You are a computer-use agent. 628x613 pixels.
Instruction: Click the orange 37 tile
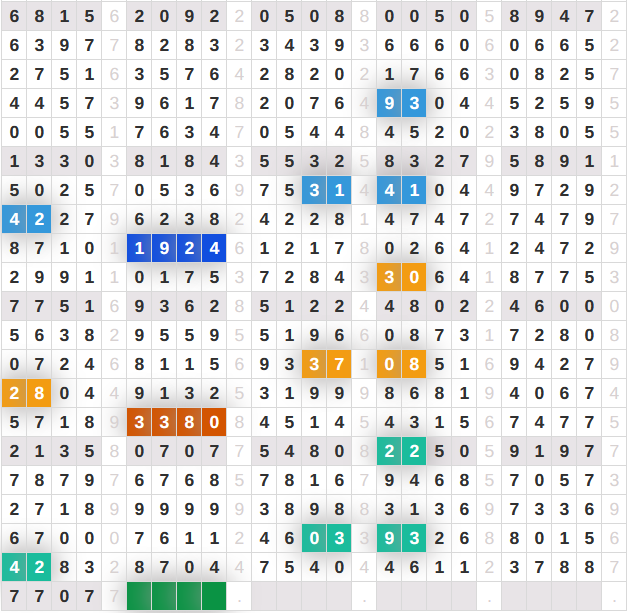(327, 365)
